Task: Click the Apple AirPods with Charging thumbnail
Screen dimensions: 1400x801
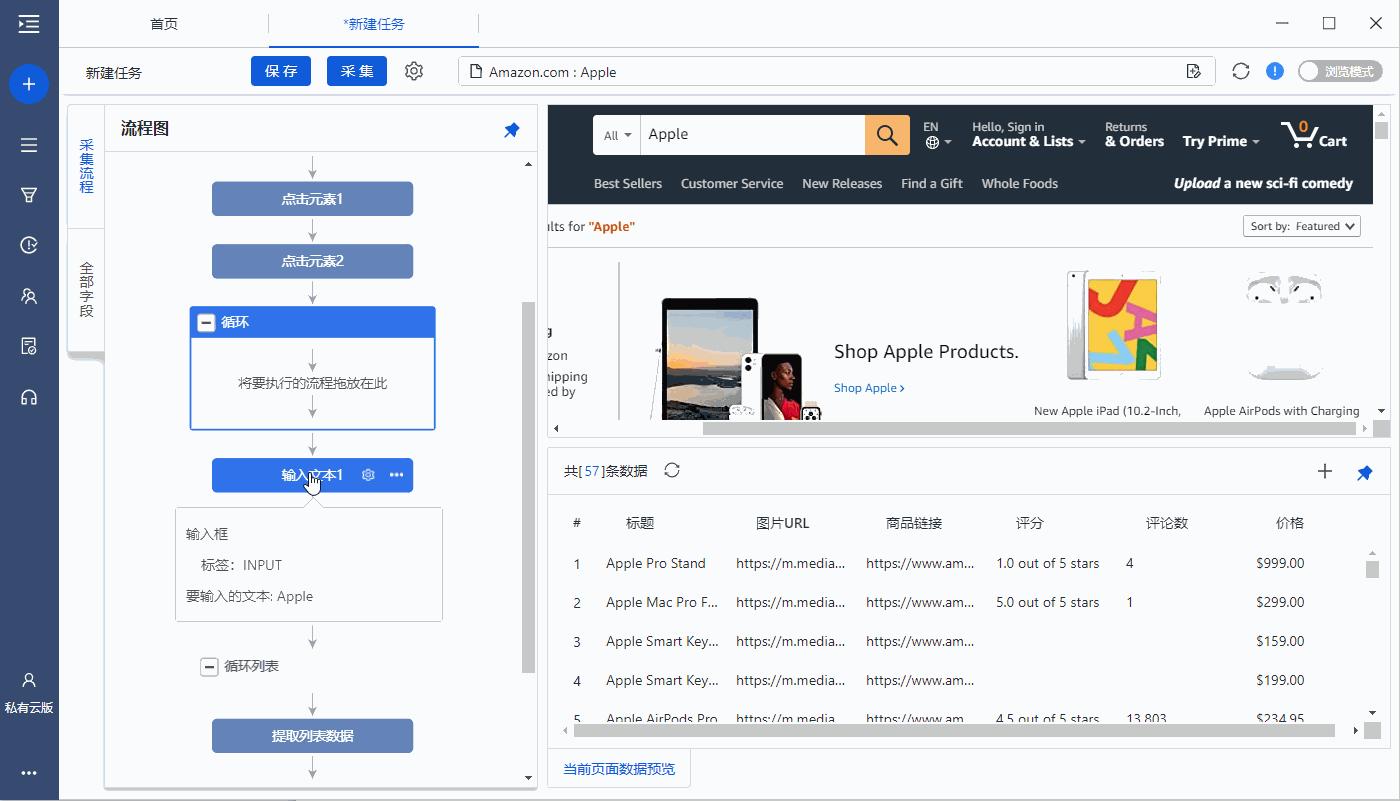Action: tap(1283, 326)
